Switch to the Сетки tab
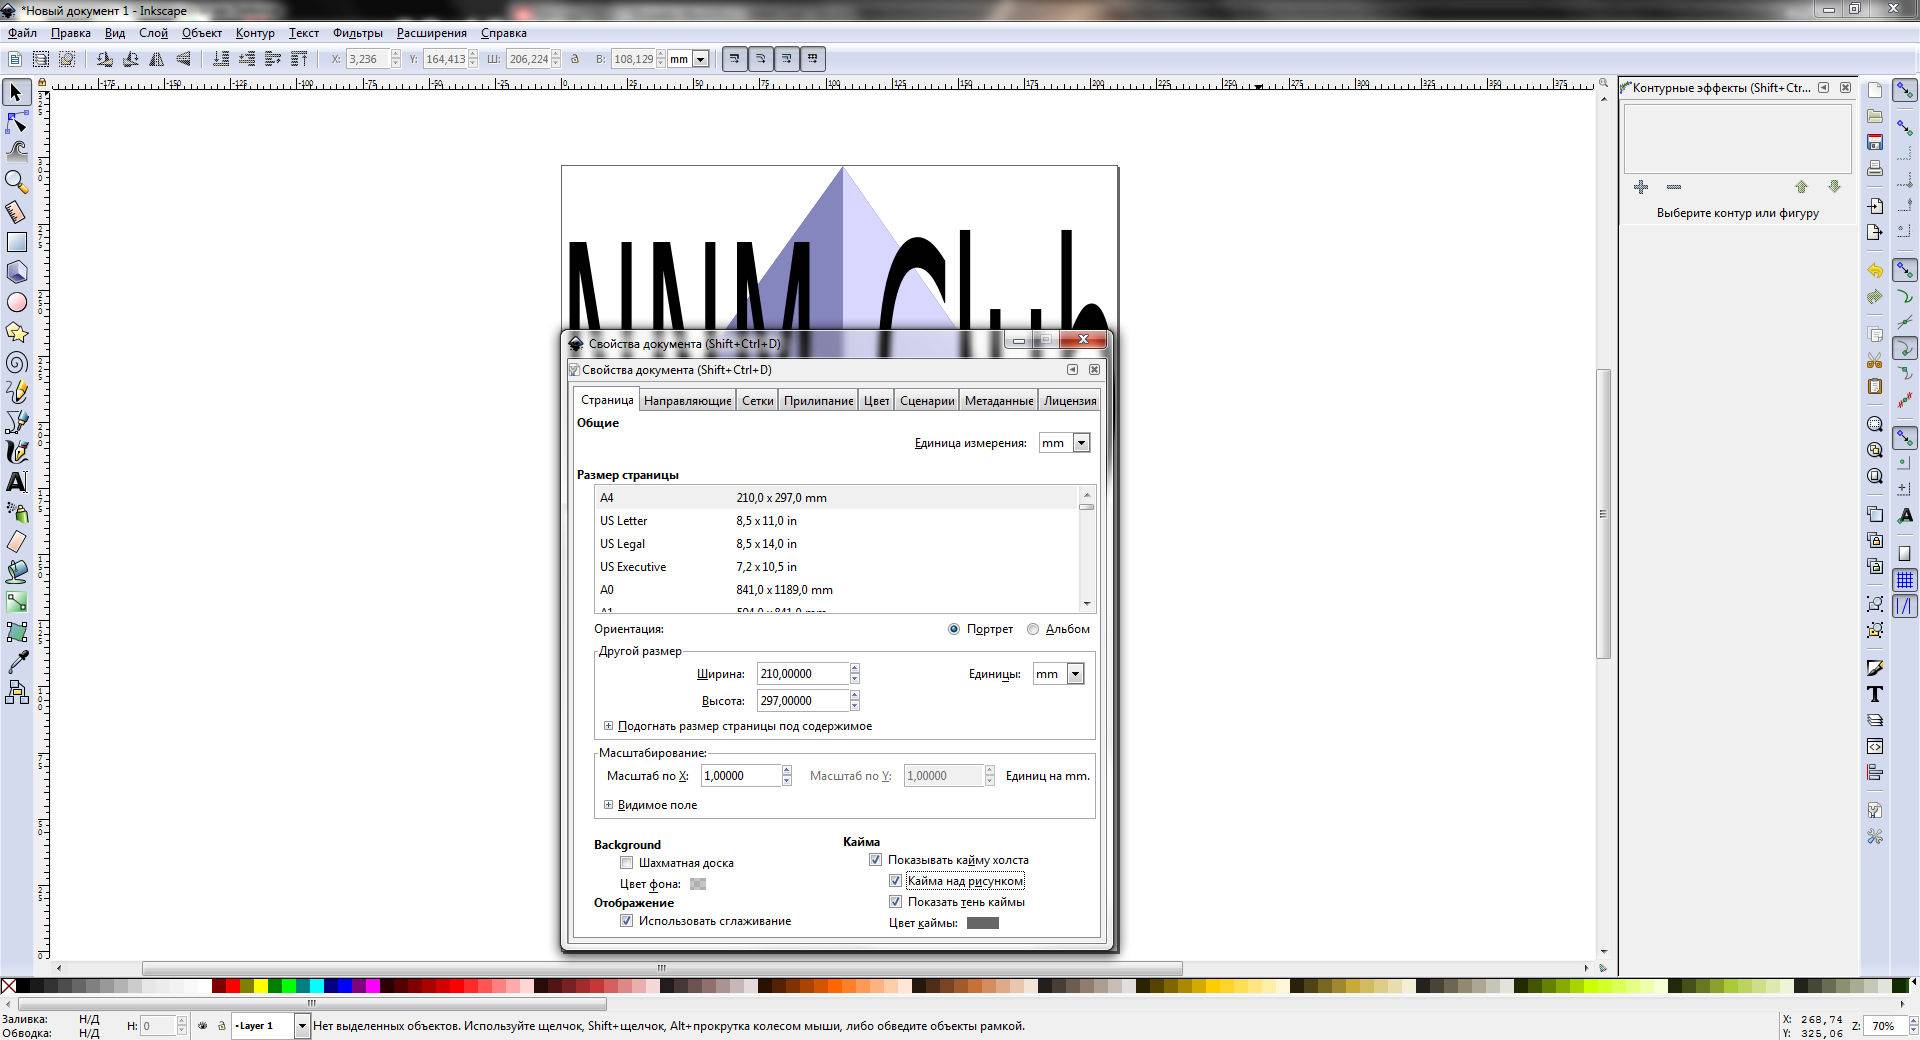This screenshot has height=1040, width=1920. point(757,401)
